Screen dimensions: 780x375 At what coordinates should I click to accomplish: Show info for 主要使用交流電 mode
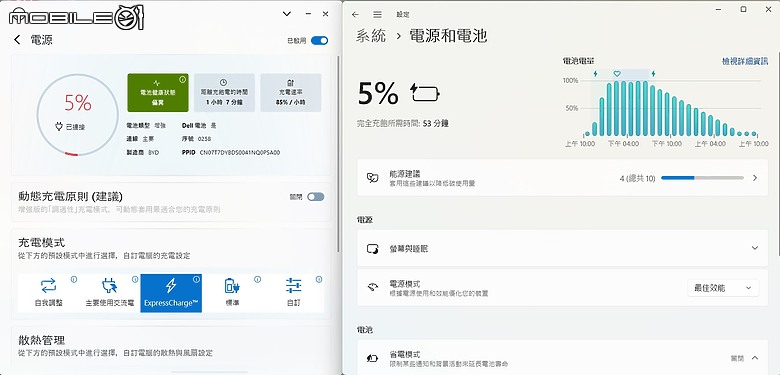135,280
